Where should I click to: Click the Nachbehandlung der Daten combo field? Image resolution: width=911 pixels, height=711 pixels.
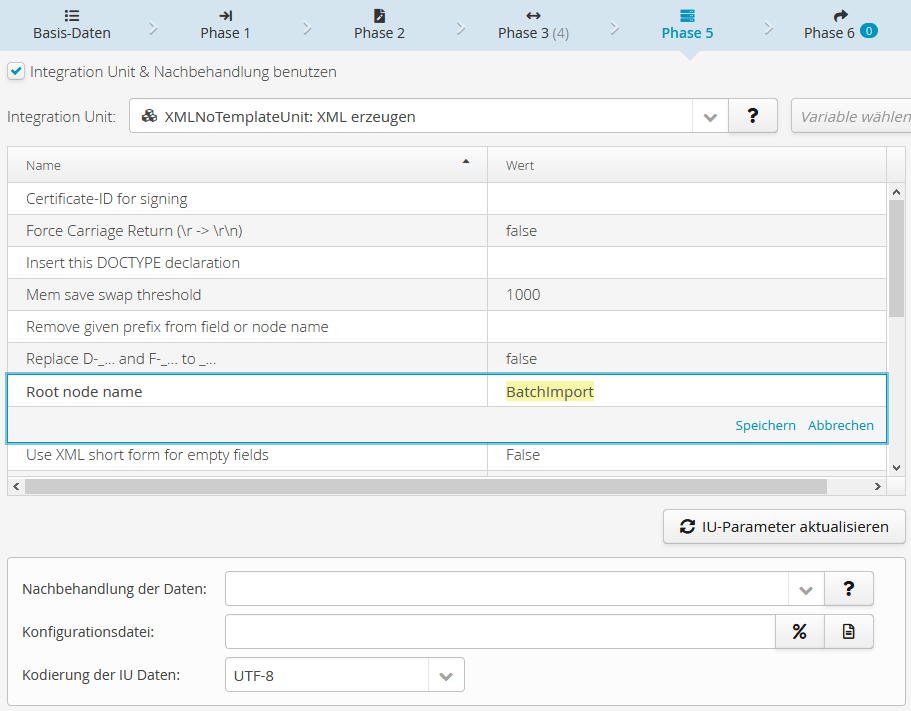click(x=507, y=589)
